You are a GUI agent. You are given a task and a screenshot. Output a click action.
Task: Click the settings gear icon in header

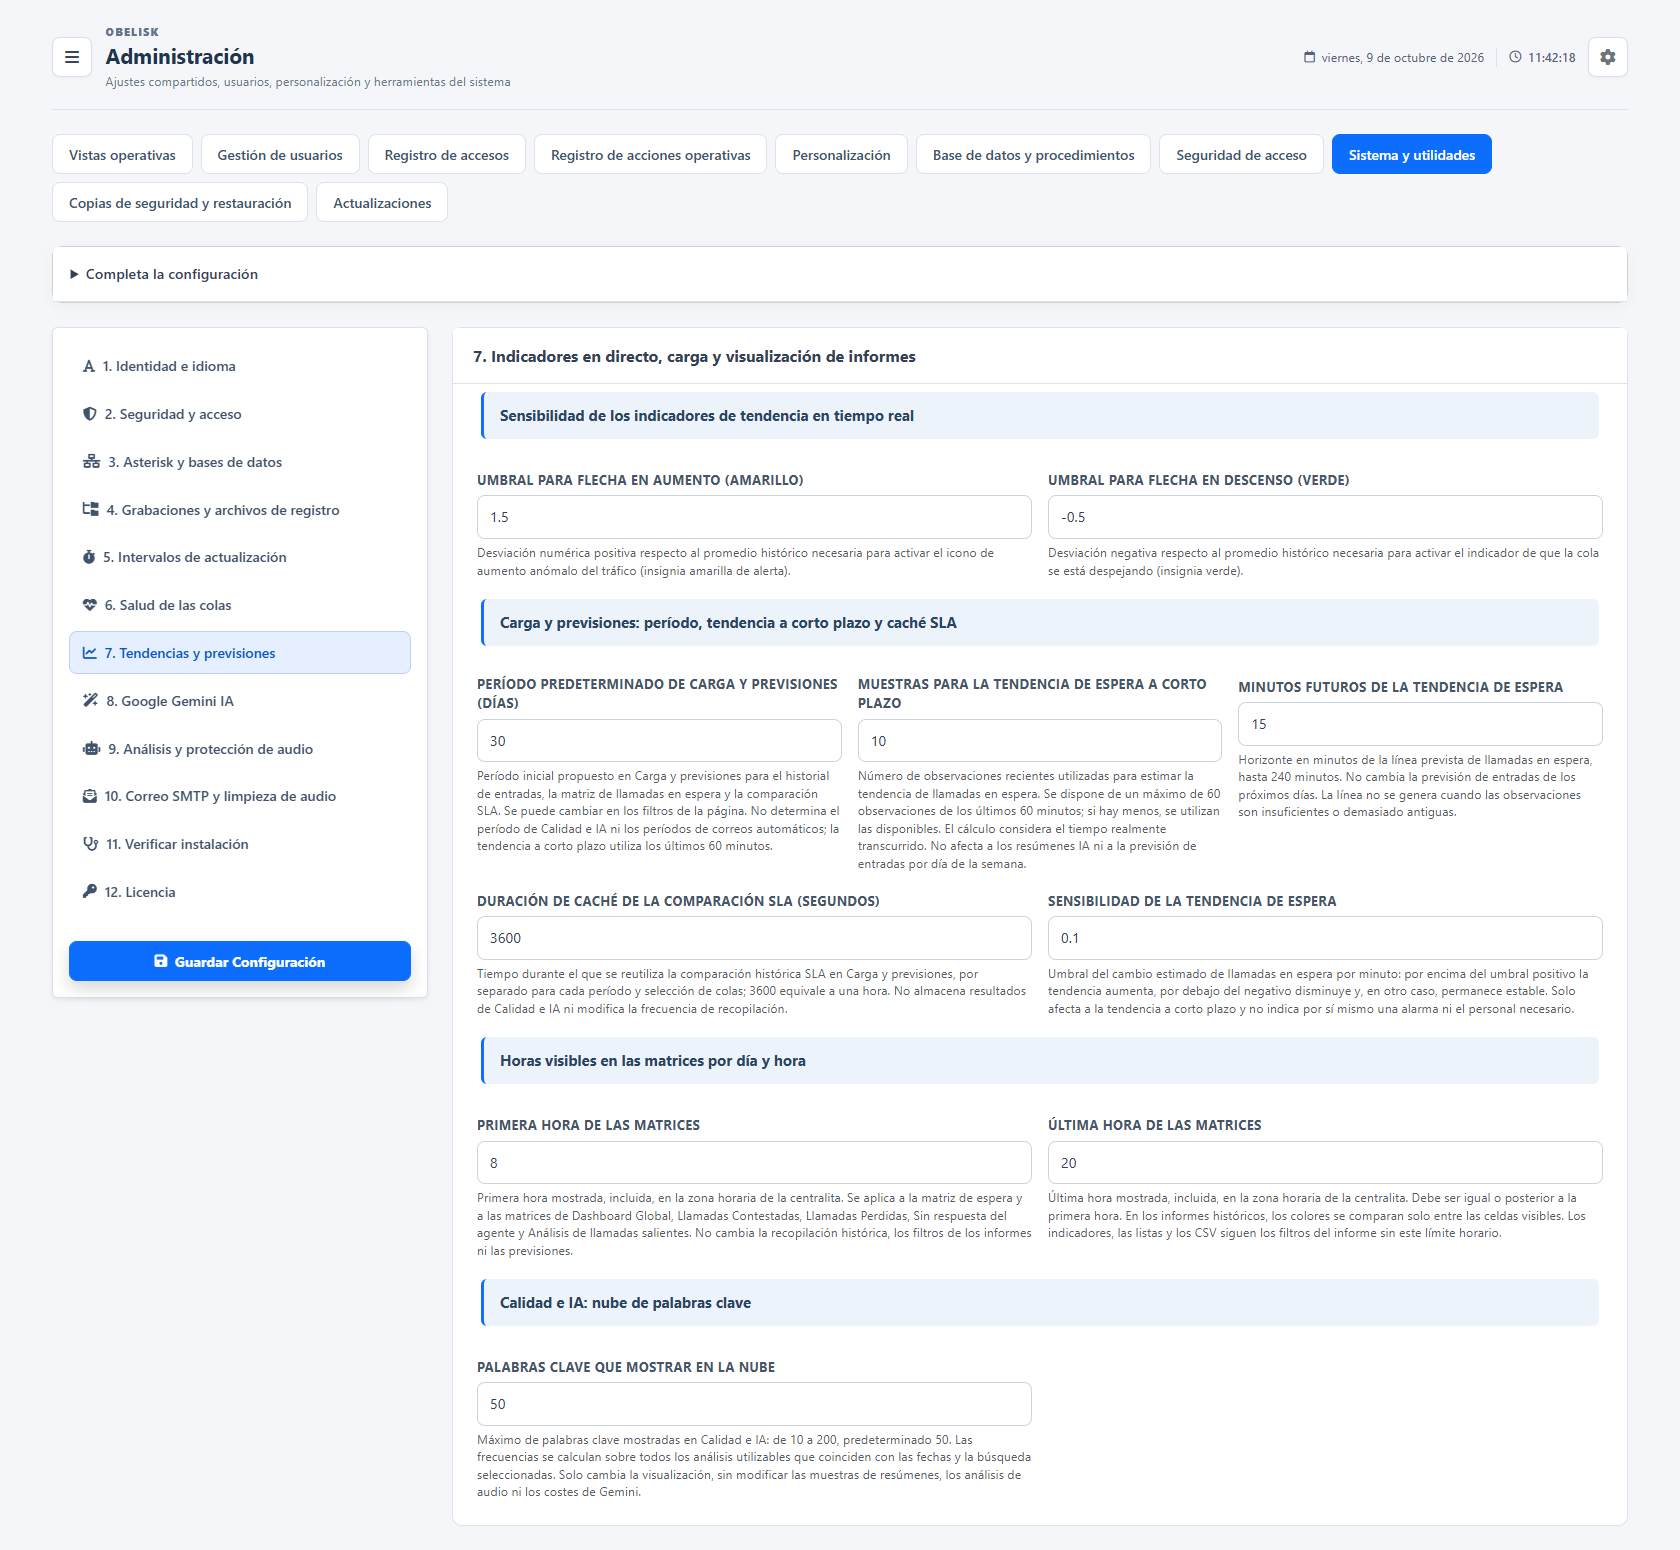[x=1608, y=57]
